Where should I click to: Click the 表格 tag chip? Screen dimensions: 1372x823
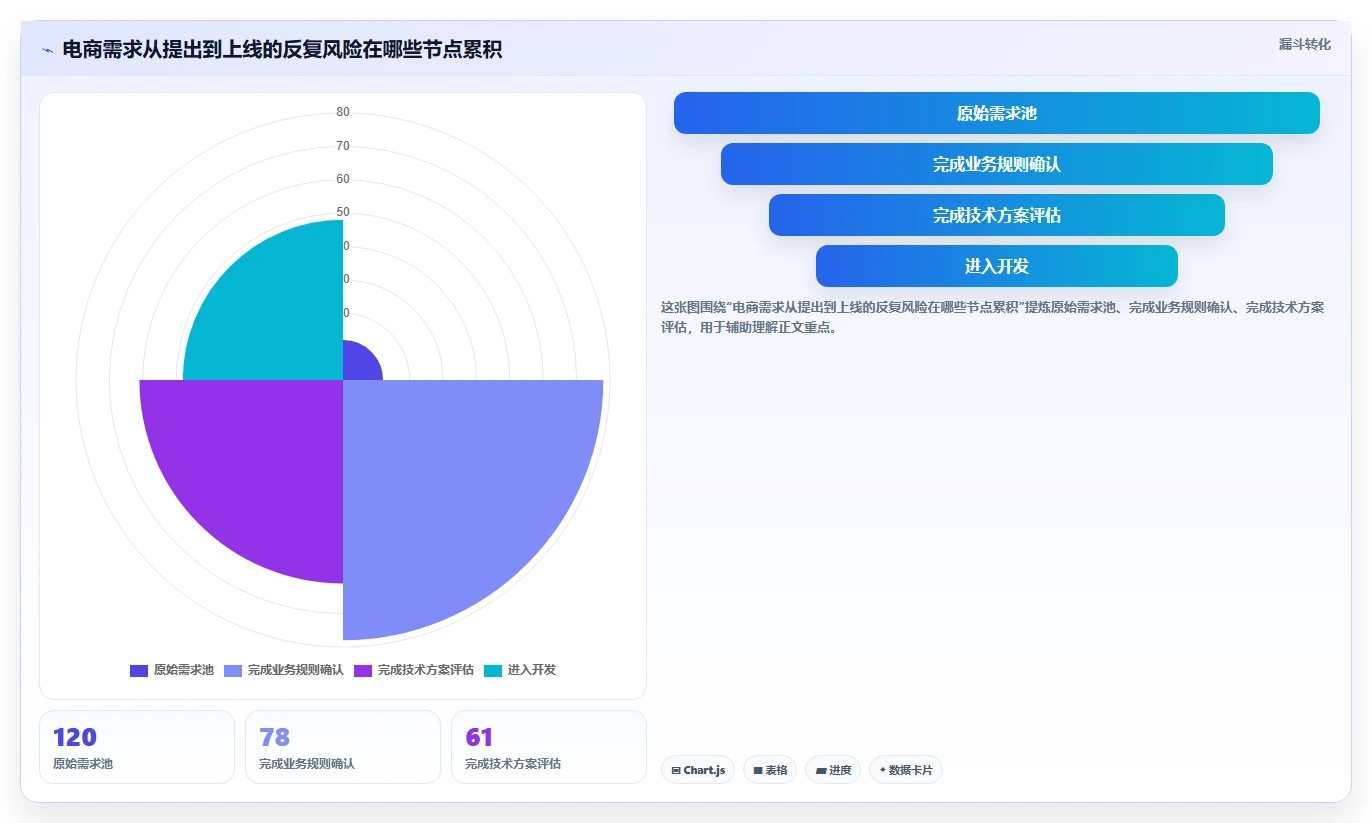point(770,770)
